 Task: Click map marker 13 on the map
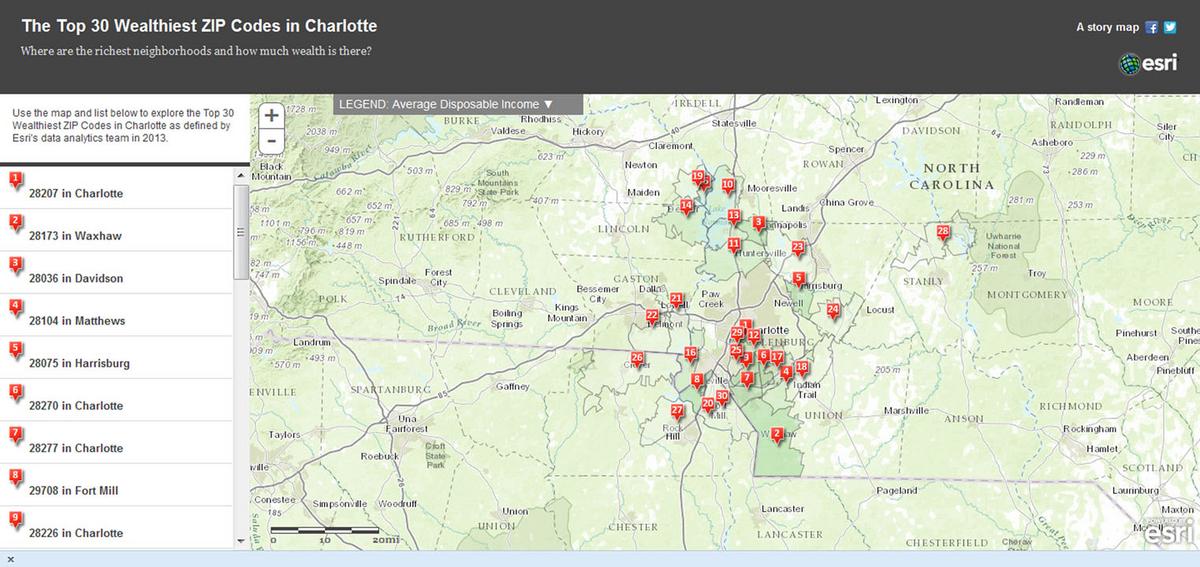(734, 217)
